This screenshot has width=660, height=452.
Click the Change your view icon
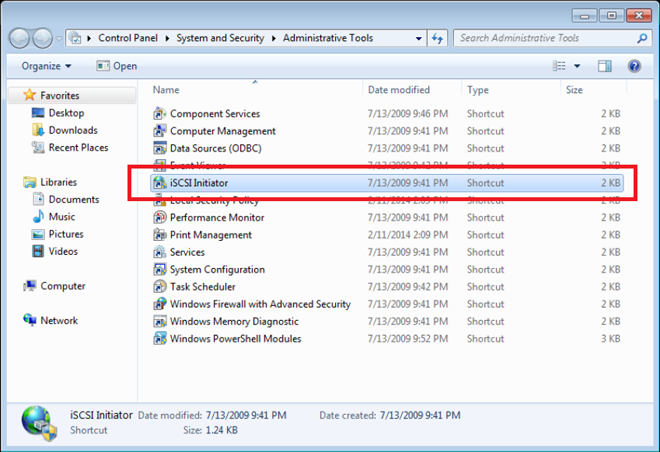[x=559, y=66]
